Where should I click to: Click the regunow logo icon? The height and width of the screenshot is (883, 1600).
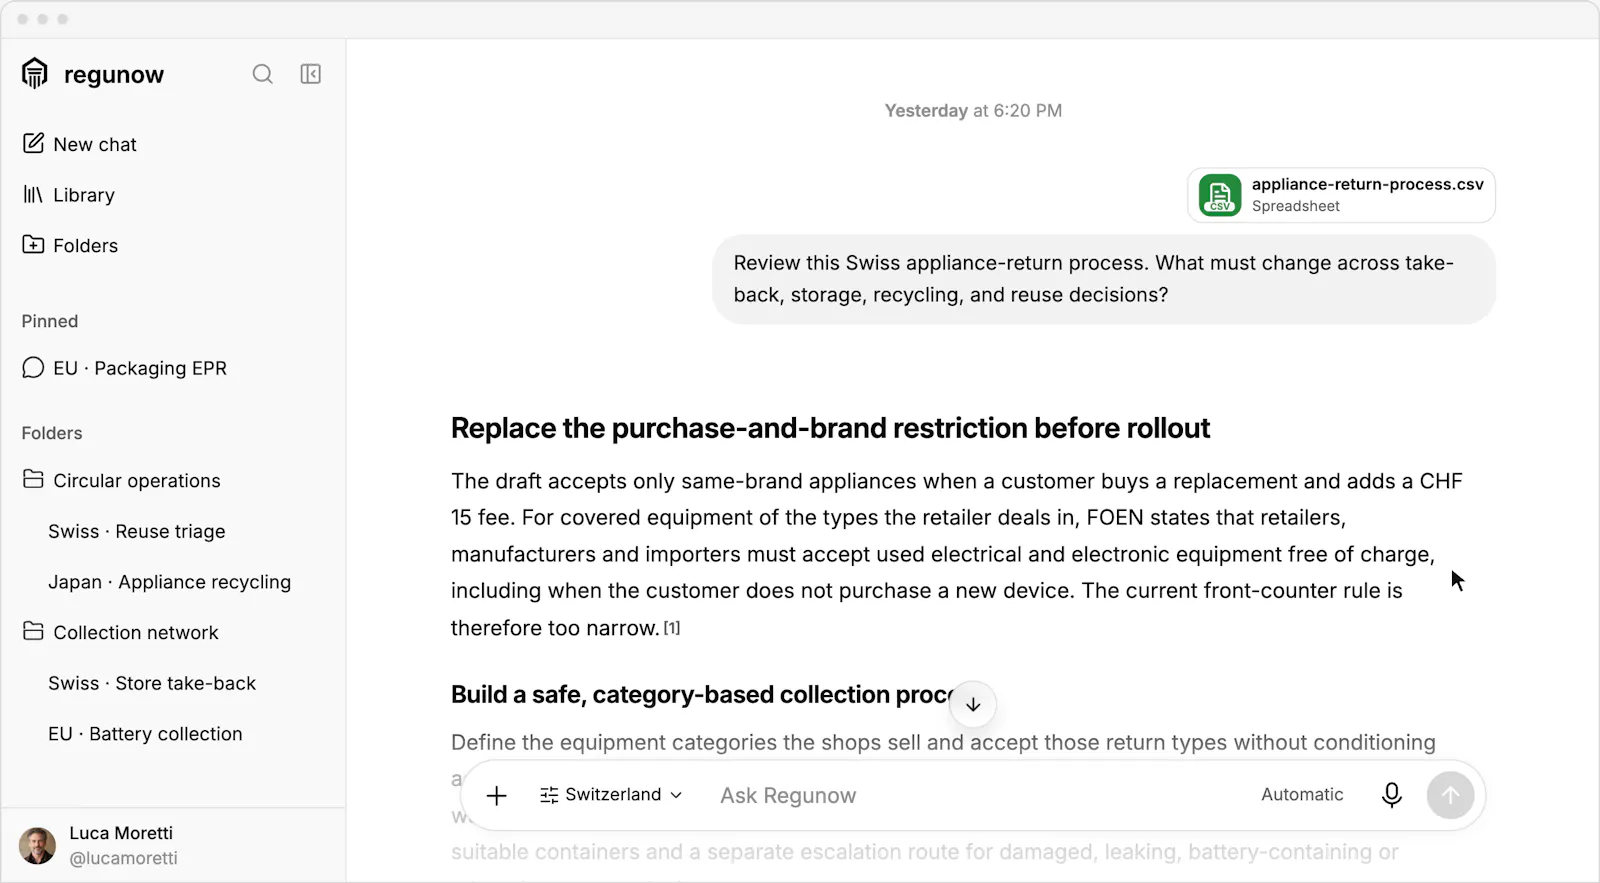[35, 73]
